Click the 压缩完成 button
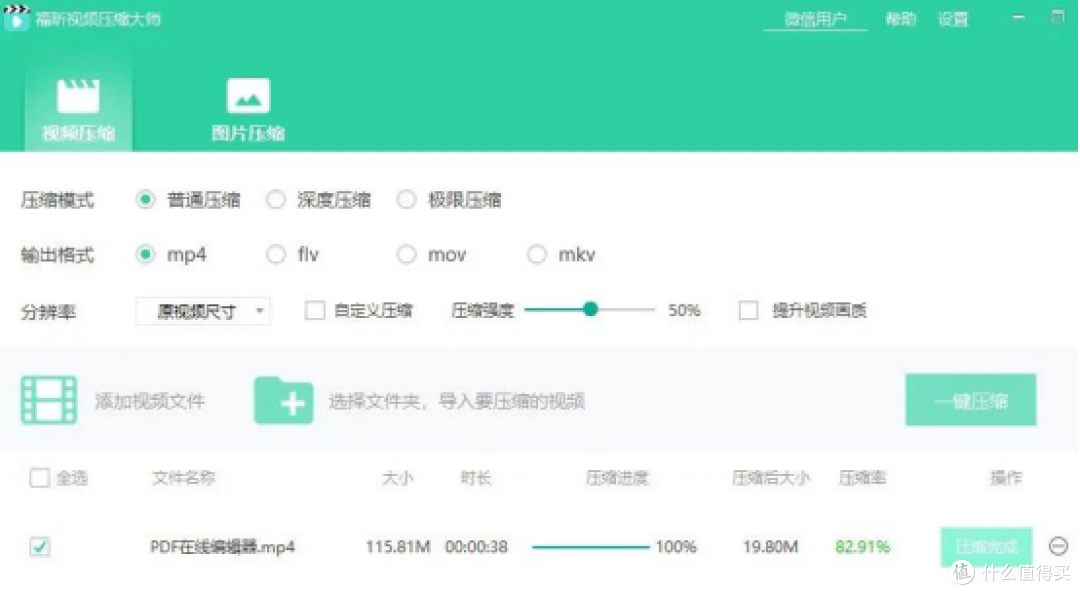 pyautogui.click(x=986, y=547)
